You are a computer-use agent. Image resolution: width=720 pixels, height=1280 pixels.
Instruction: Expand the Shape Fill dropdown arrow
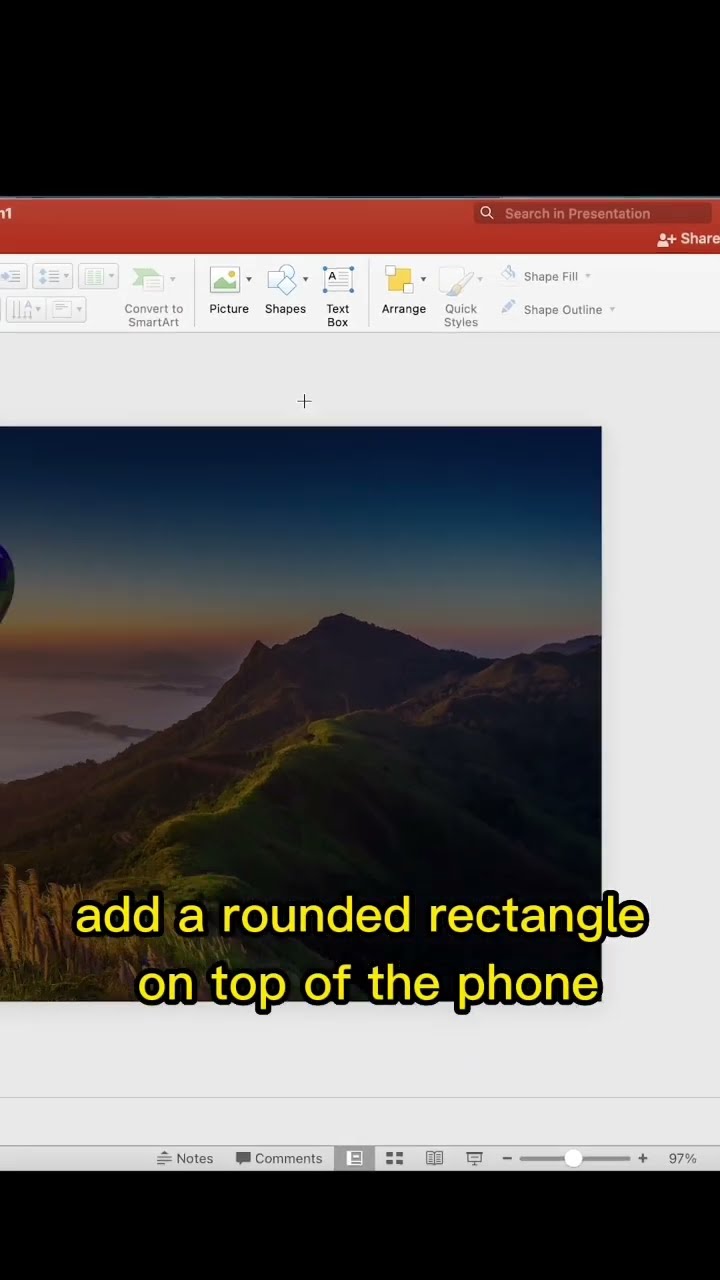pyautogui.click(x=588, y=276)
